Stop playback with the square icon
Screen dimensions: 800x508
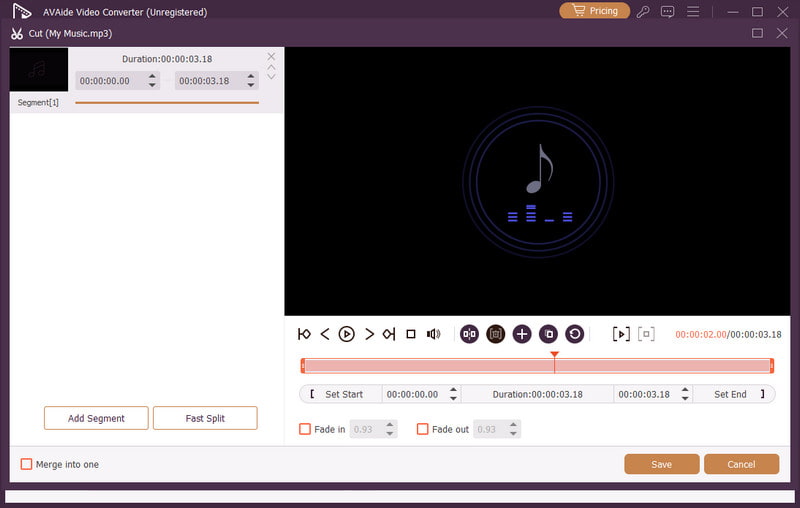coord(411,334)
